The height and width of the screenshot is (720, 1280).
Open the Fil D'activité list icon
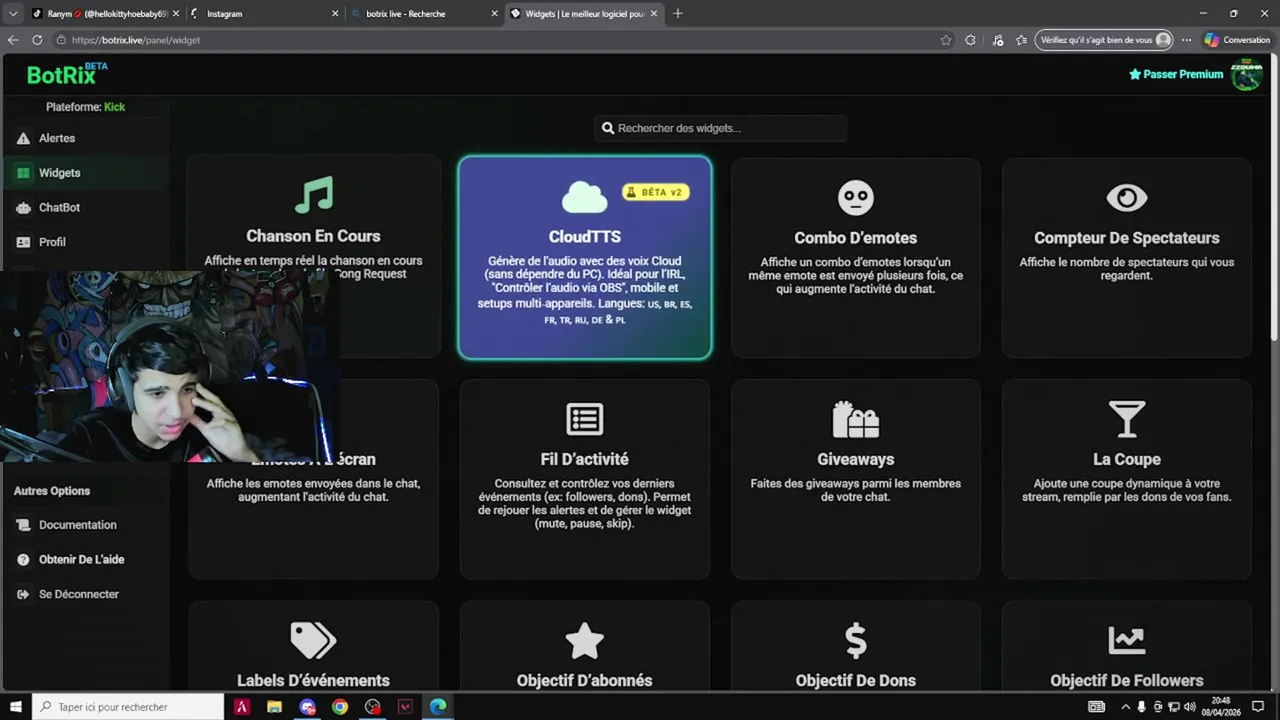[585, 419]
